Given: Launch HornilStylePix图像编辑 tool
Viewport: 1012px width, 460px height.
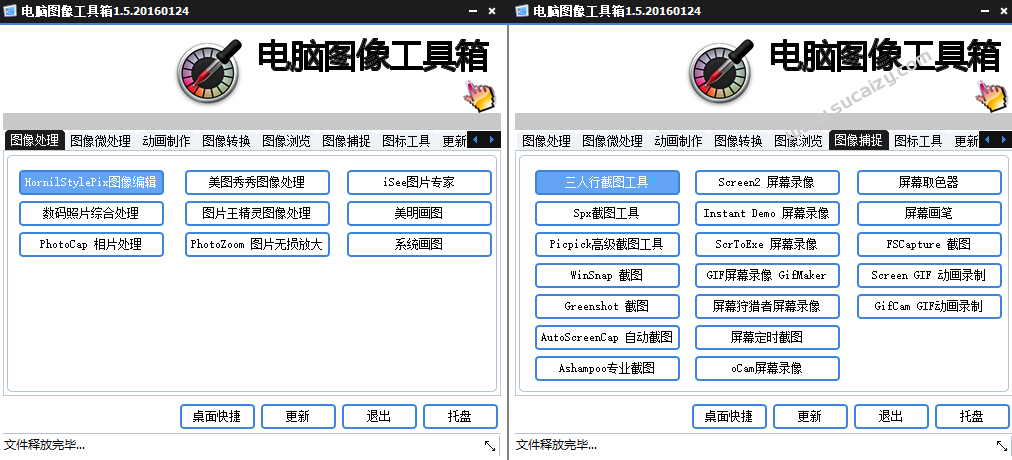Looking at the screenshot, I should 91,182.
